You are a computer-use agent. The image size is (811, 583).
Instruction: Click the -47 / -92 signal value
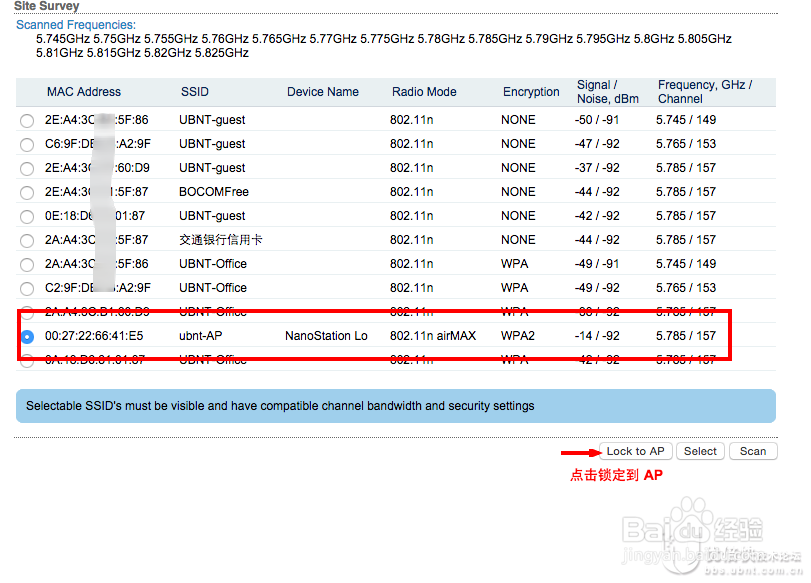pyautogui.click(x=597, y=144)
